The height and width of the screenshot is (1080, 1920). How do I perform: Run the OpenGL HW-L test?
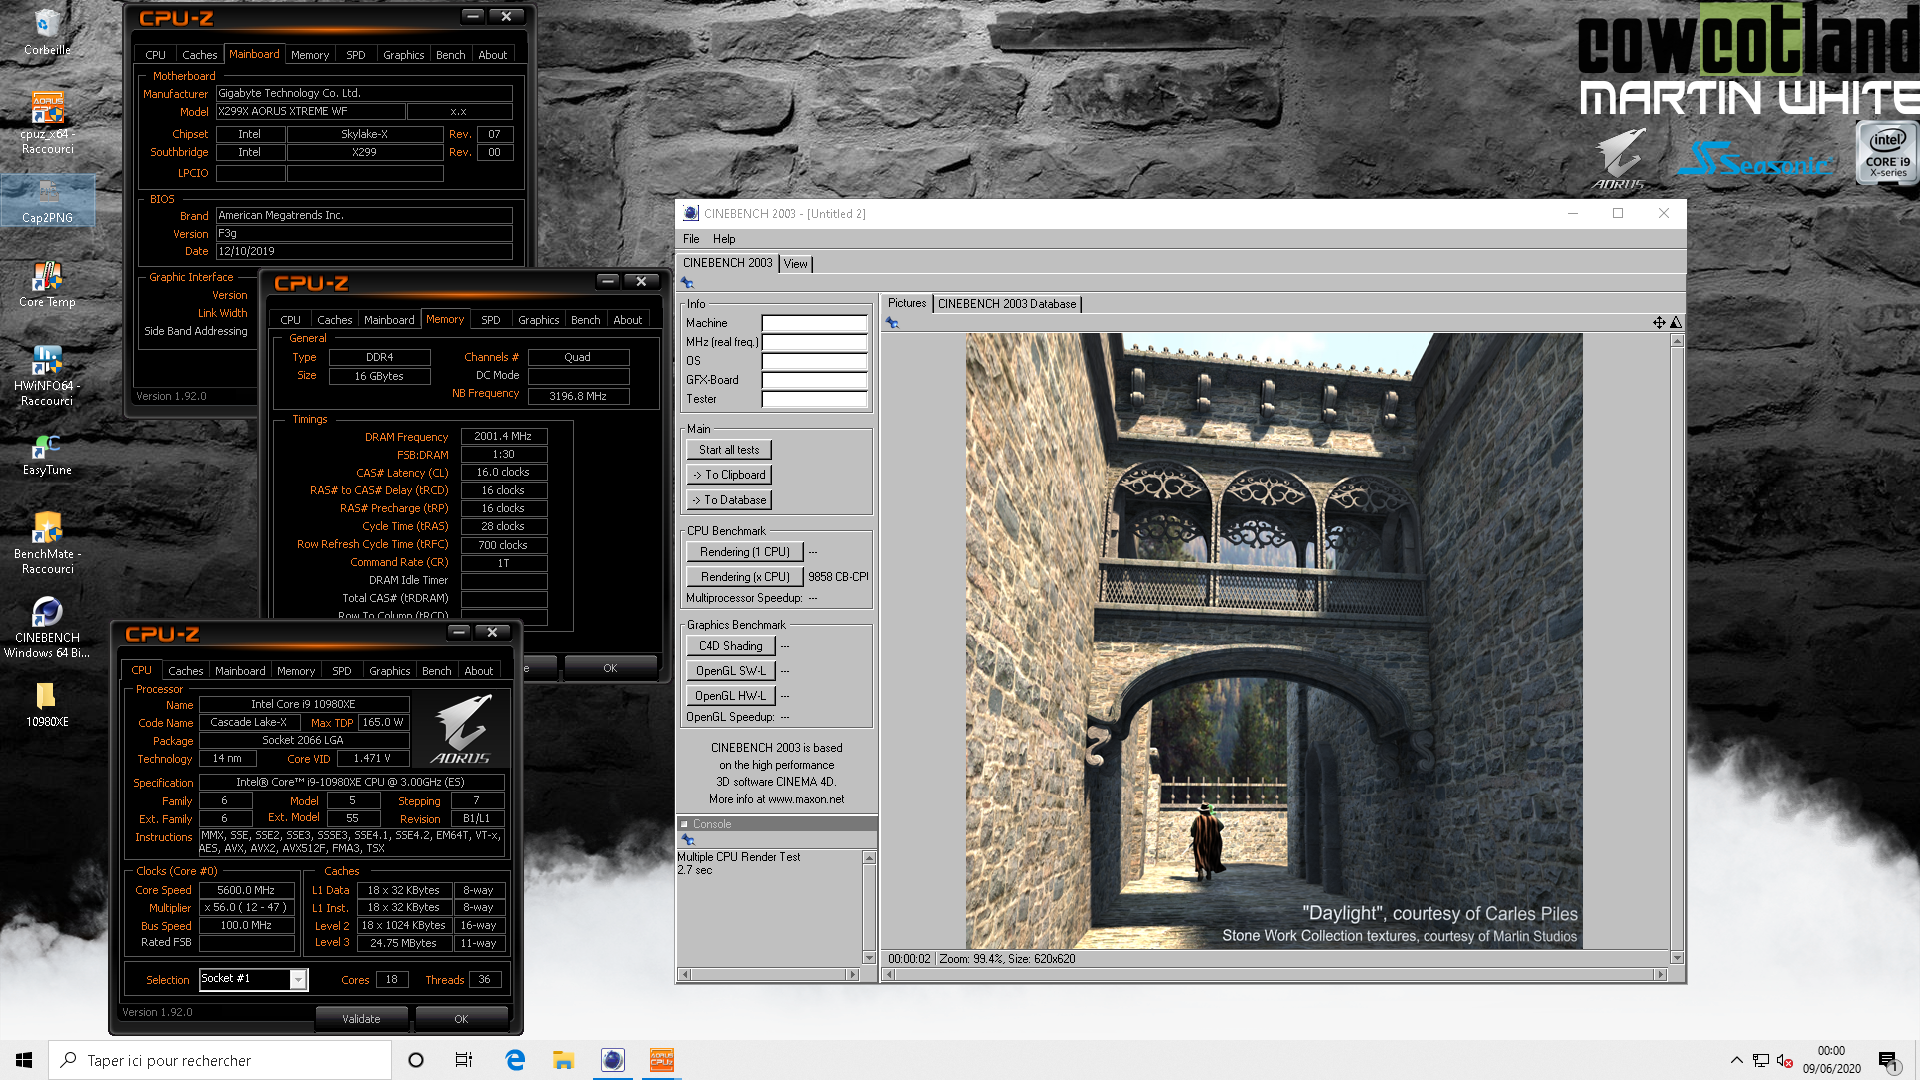click(x=730, y=696)
